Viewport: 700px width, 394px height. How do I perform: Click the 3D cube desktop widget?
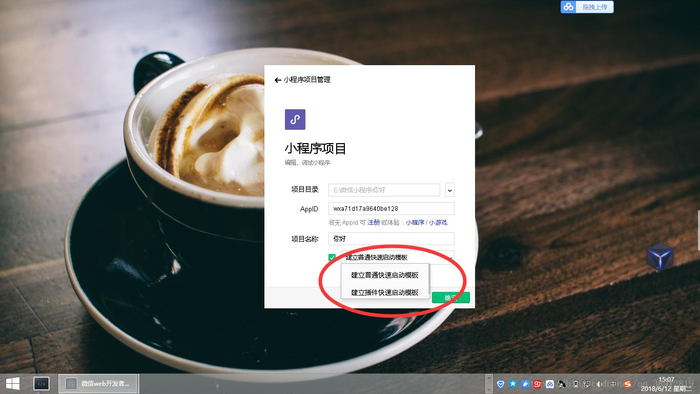point(660,257)
